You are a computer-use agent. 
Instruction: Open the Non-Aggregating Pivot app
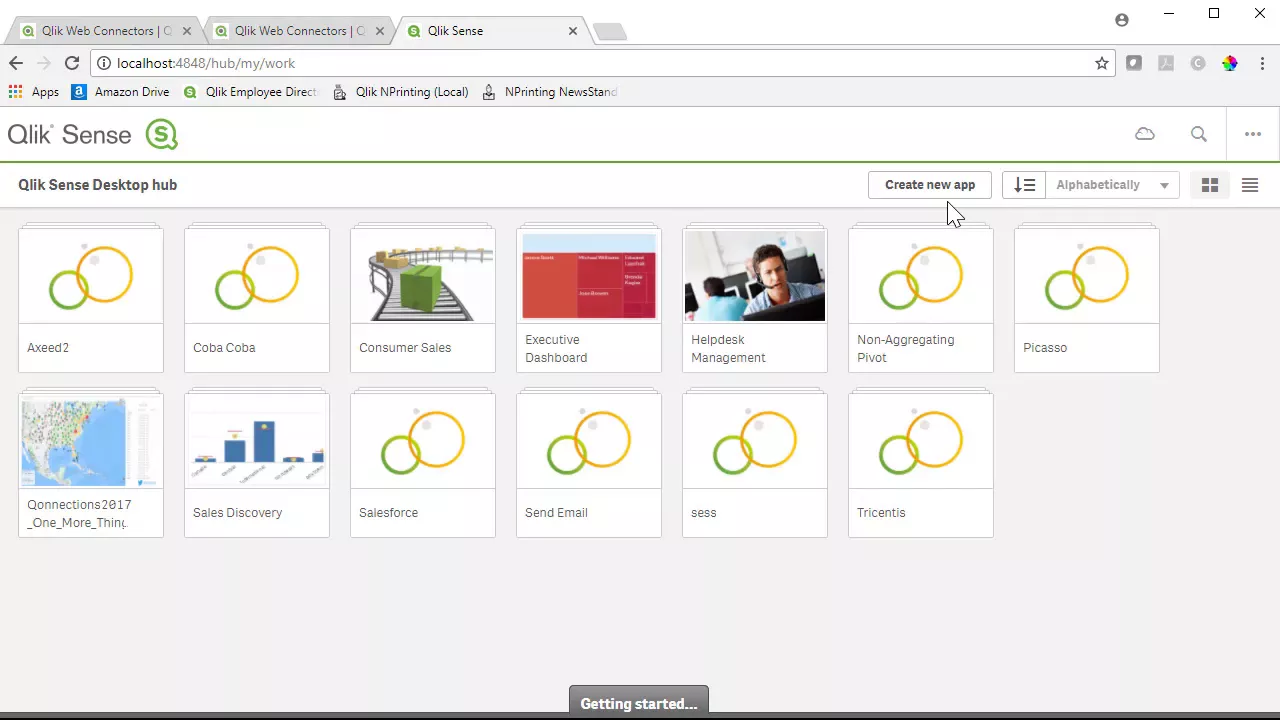coord(921,300)
